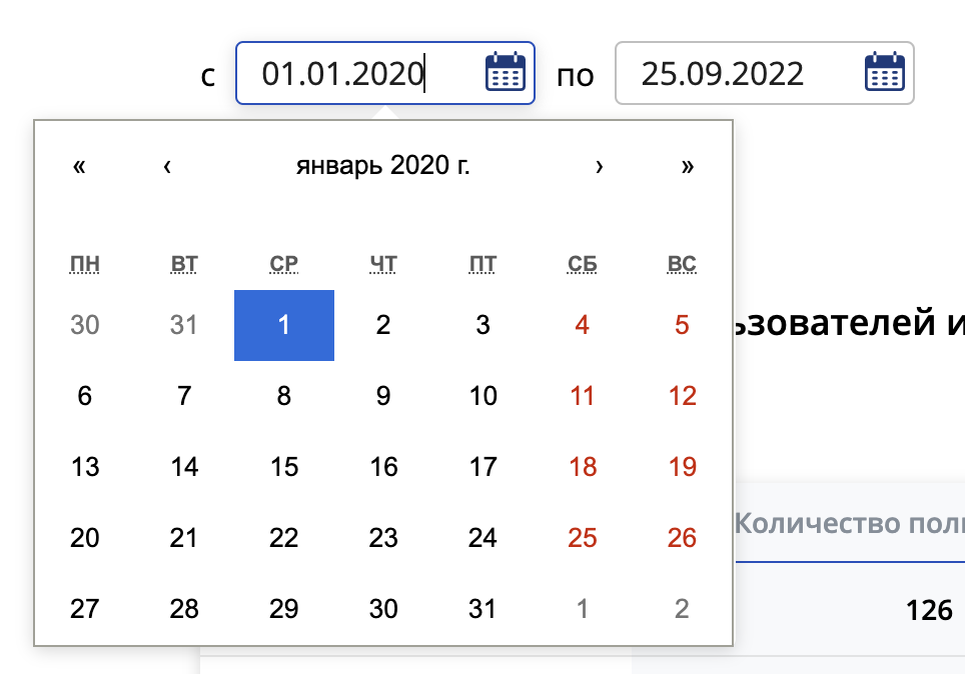The height and width of the screenshot is (674, 965).
Task: Go to previous month with the ‹ arrow
Action: 167,166
